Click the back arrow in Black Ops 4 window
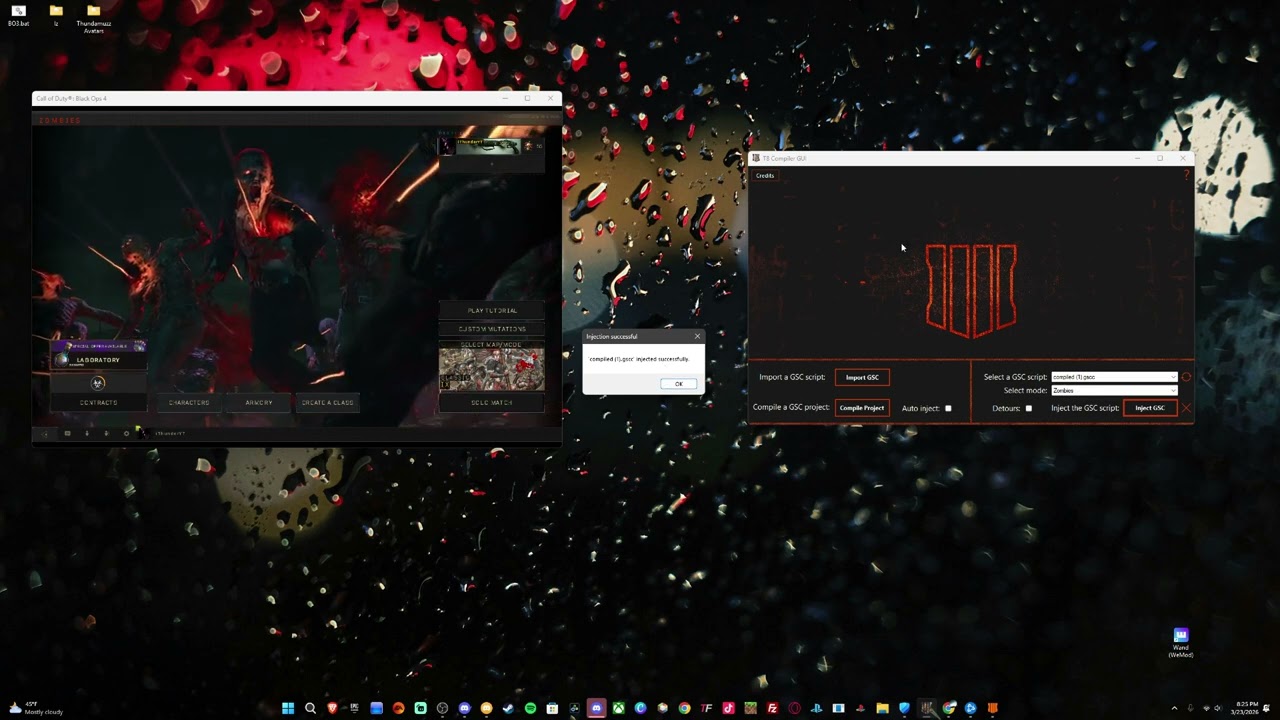Screen dimensions: 1280x720 click(x=44, y=434)
